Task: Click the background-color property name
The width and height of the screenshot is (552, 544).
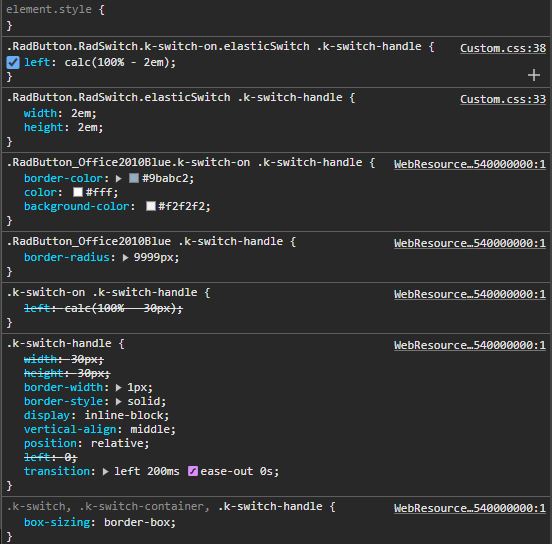Action: [x=77, y=206]
